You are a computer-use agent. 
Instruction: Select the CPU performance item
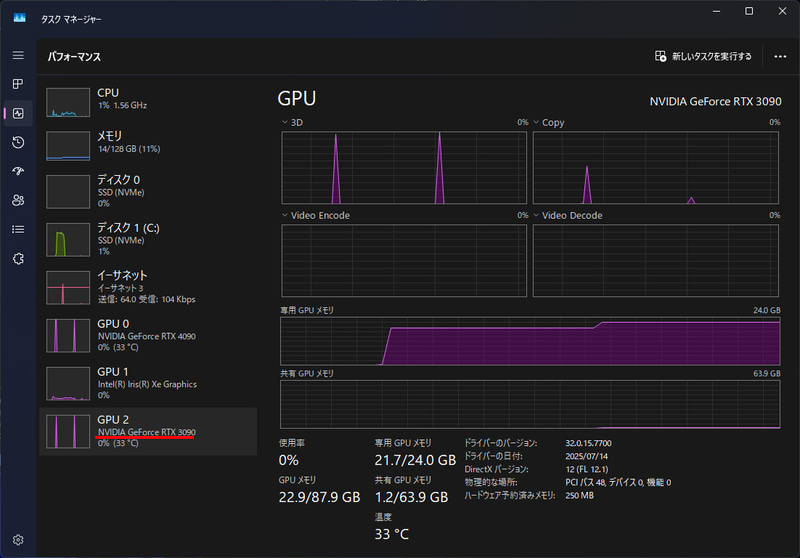pyautogui.click(x=148, y=102)
